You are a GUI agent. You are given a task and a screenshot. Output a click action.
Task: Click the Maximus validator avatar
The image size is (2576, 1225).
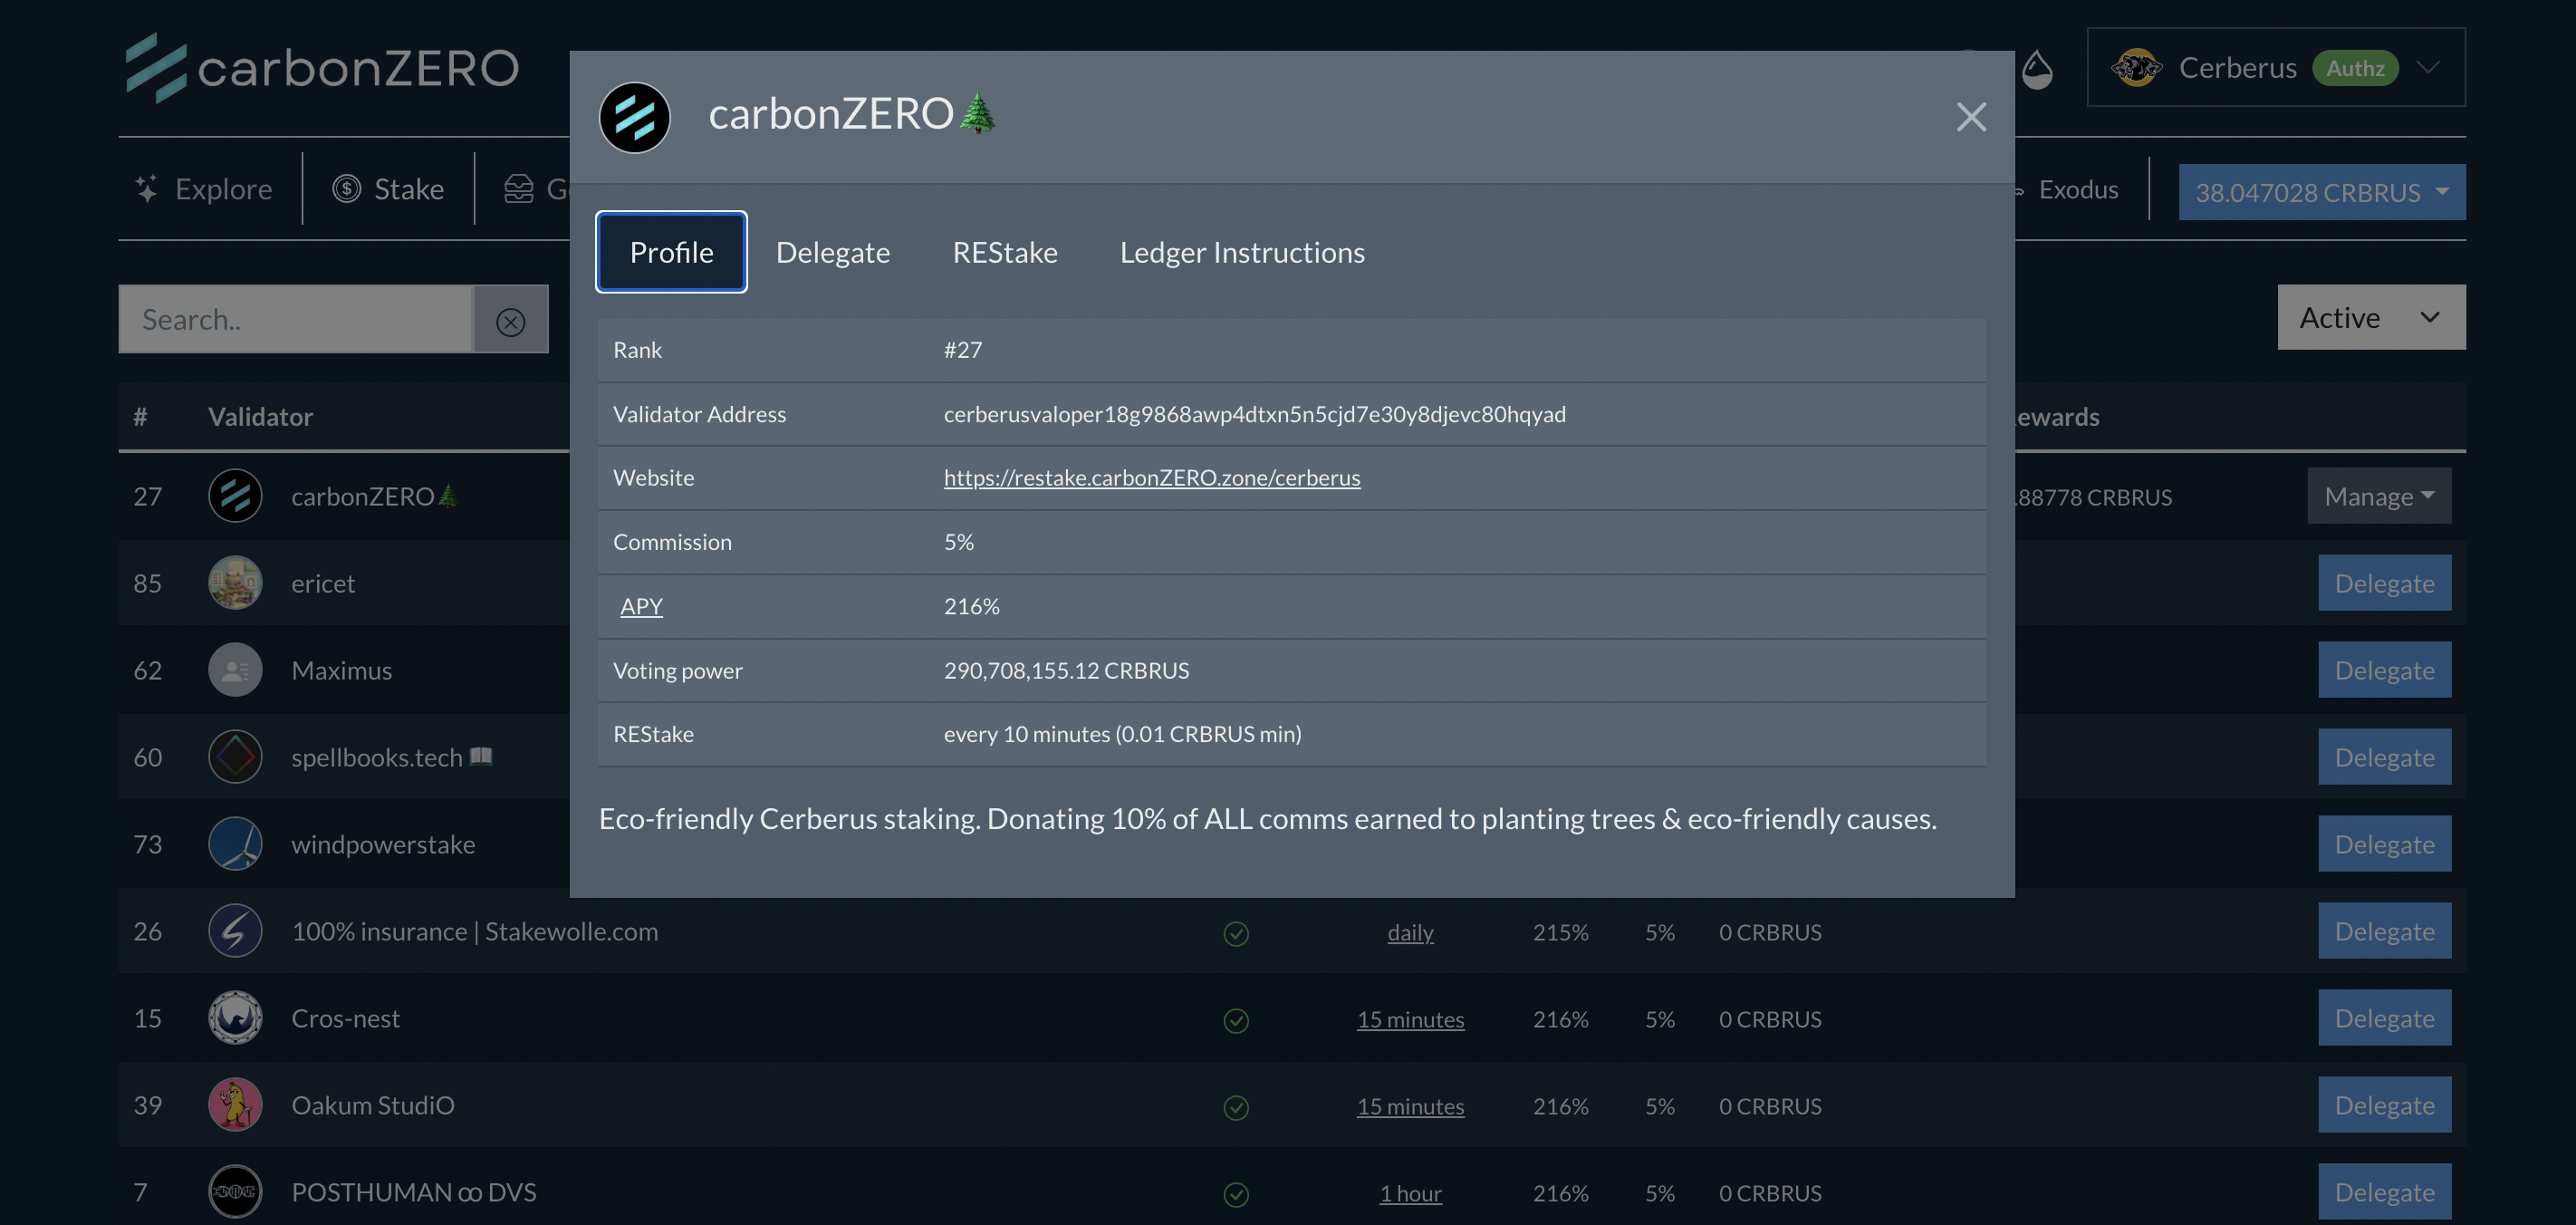[x=235, y=670]
